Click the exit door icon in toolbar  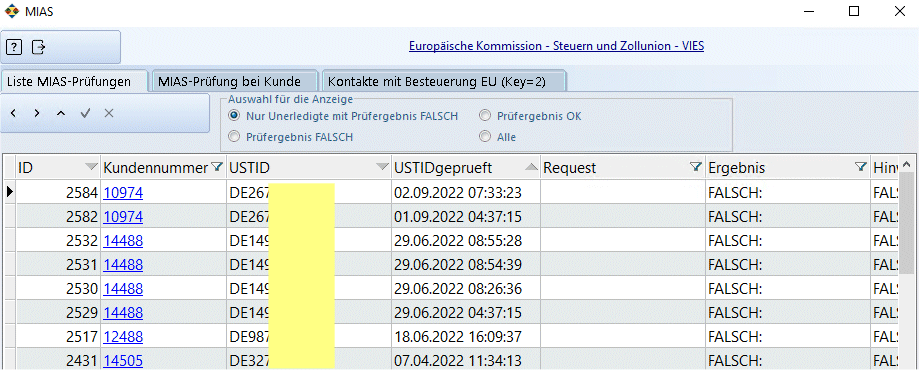[x=38, y=47]
